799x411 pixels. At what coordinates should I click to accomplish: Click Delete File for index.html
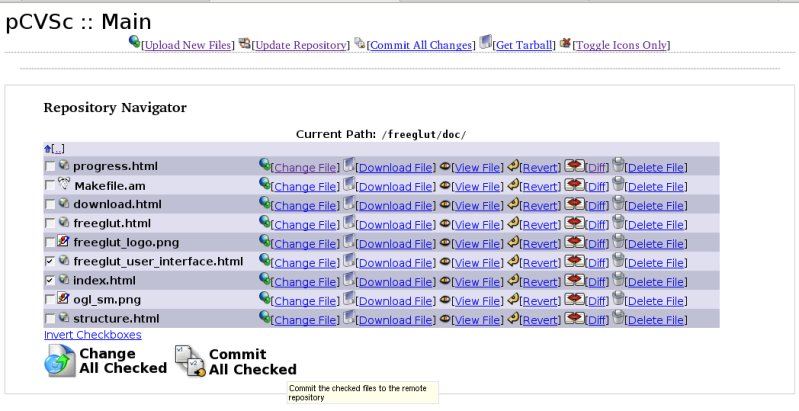coord(656,281)
